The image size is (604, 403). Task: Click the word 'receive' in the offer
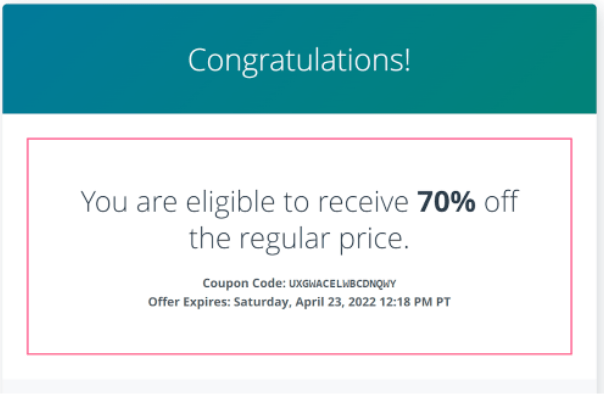[363, 202]
